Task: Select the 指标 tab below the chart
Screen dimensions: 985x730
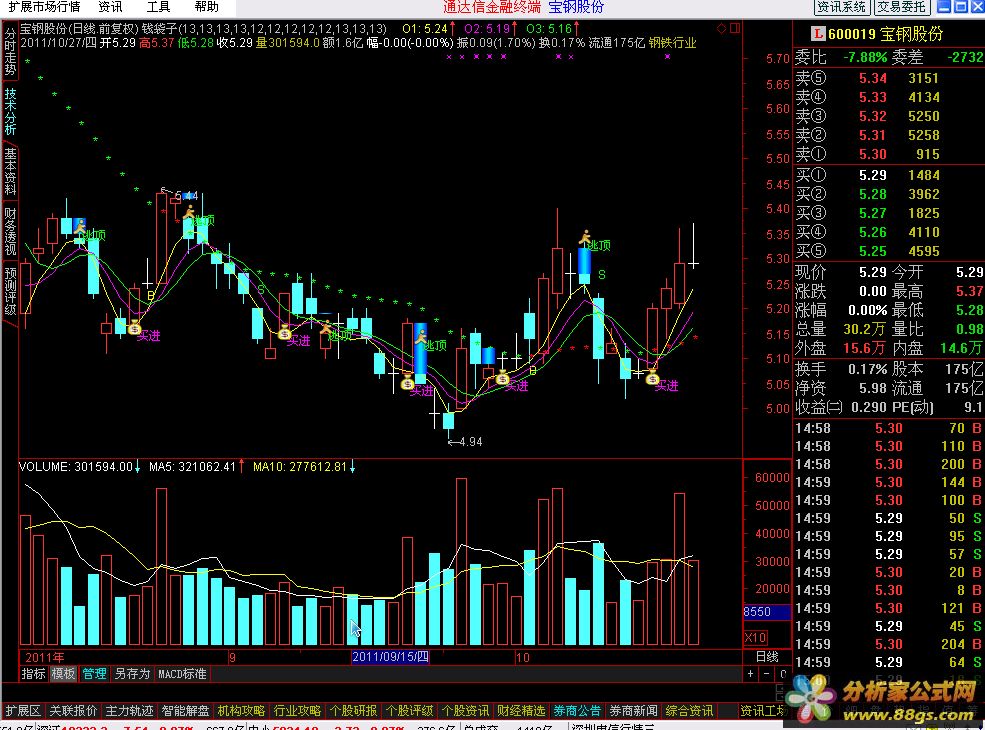Action: (x=33, y=674)
